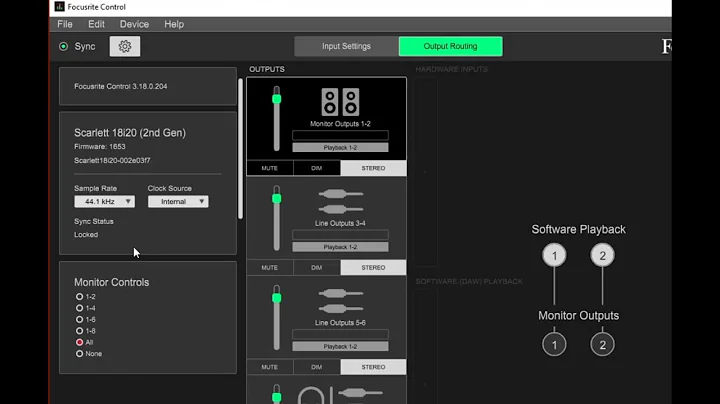Select Software Playback node 1
This screenshot has width=720, height=404.
pos(554,255)
